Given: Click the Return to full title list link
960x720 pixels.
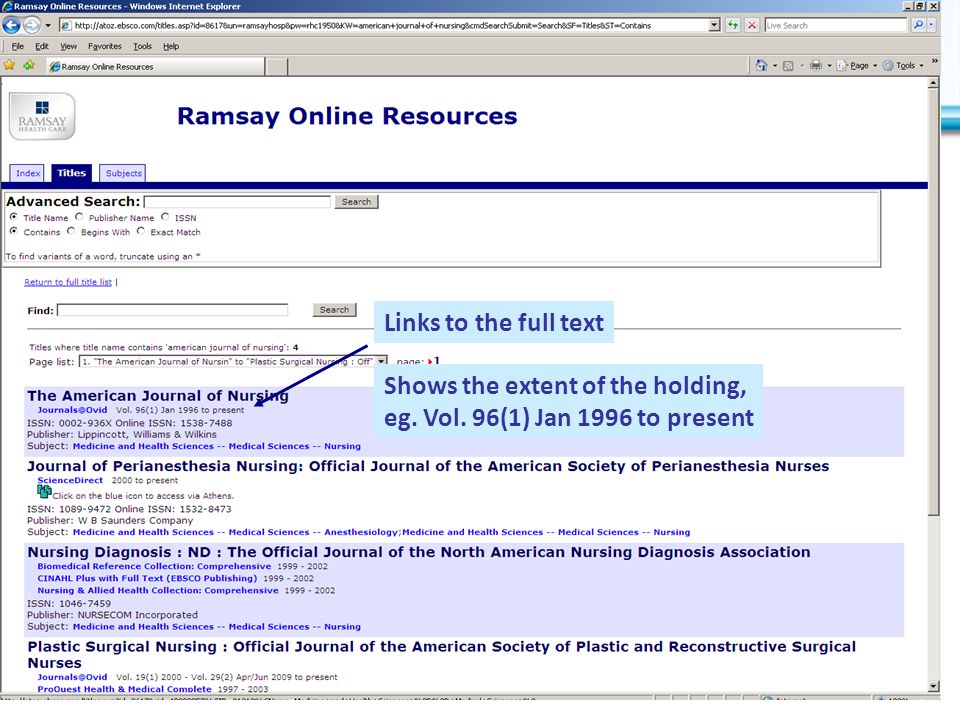Looking at the screenshot, I should 68,282.
